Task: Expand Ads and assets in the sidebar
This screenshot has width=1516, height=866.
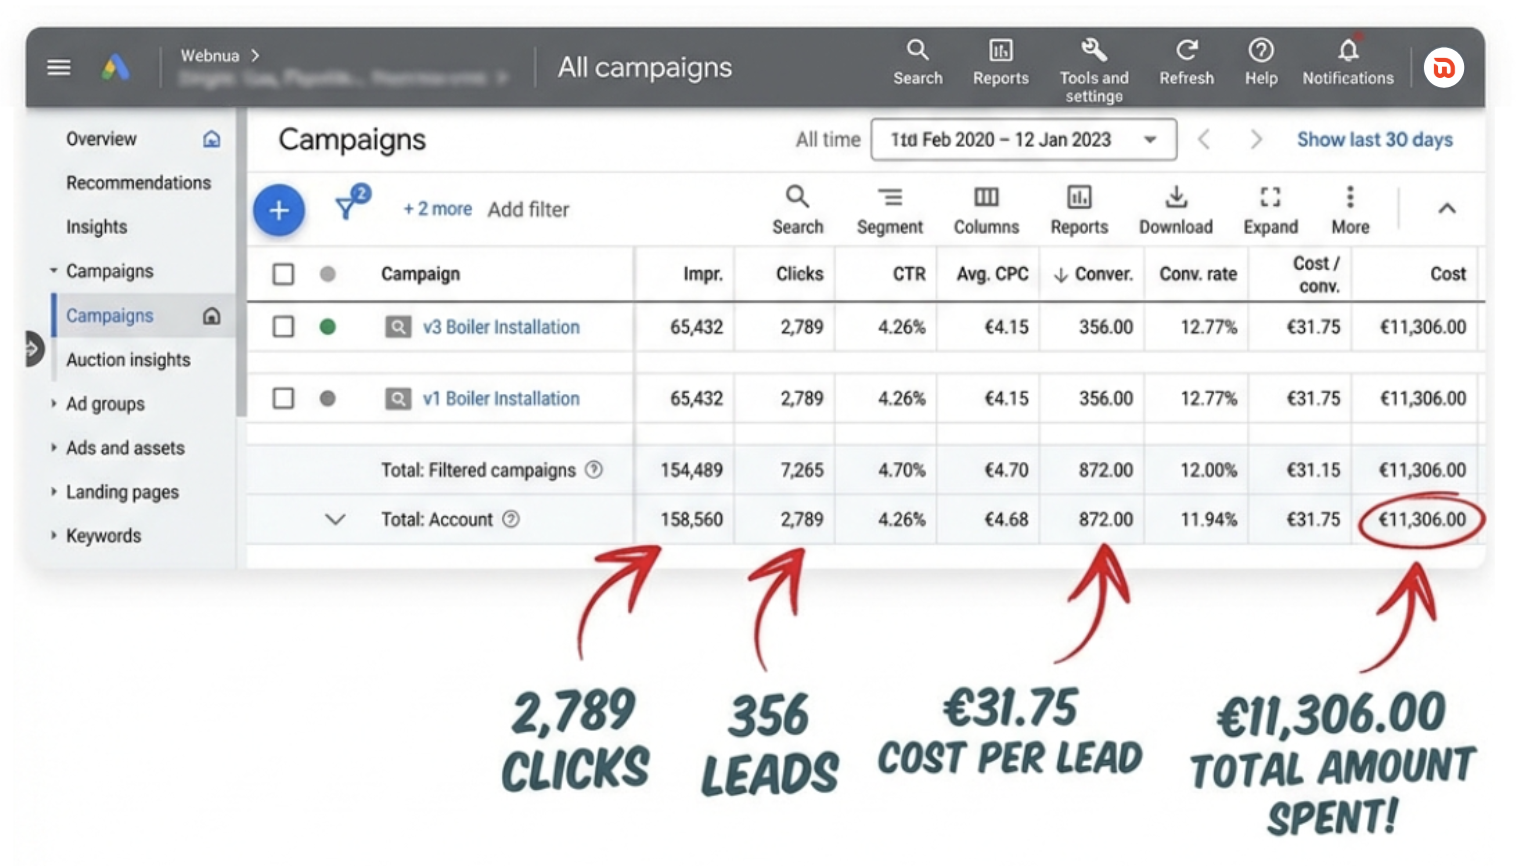Action: click(x=54, y=448)
